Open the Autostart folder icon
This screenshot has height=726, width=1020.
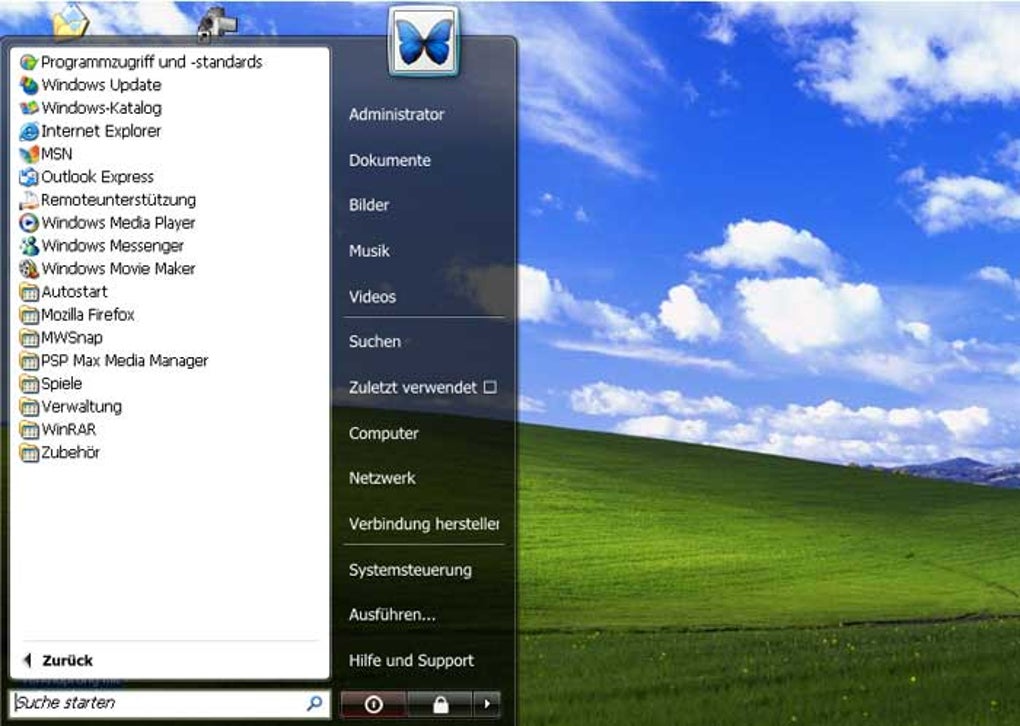(29, 292)
